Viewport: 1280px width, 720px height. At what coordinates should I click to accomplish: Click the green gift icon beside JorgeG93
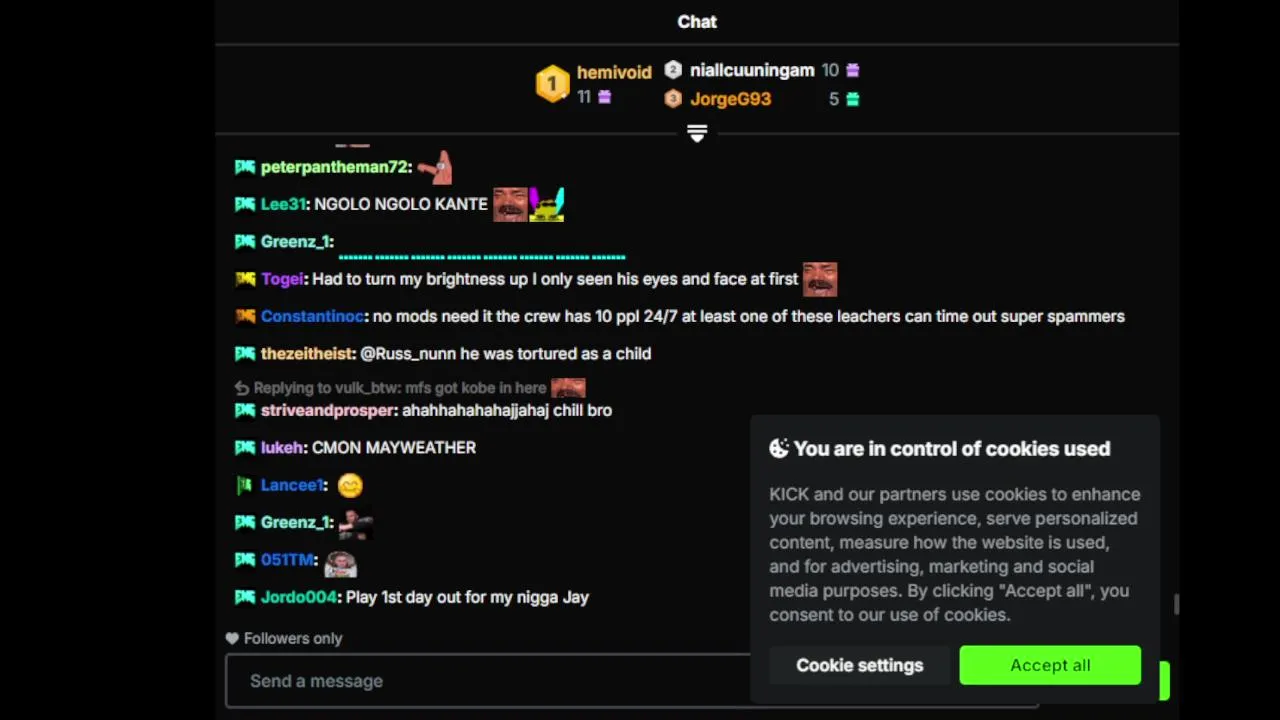click(x=852, y=99)
